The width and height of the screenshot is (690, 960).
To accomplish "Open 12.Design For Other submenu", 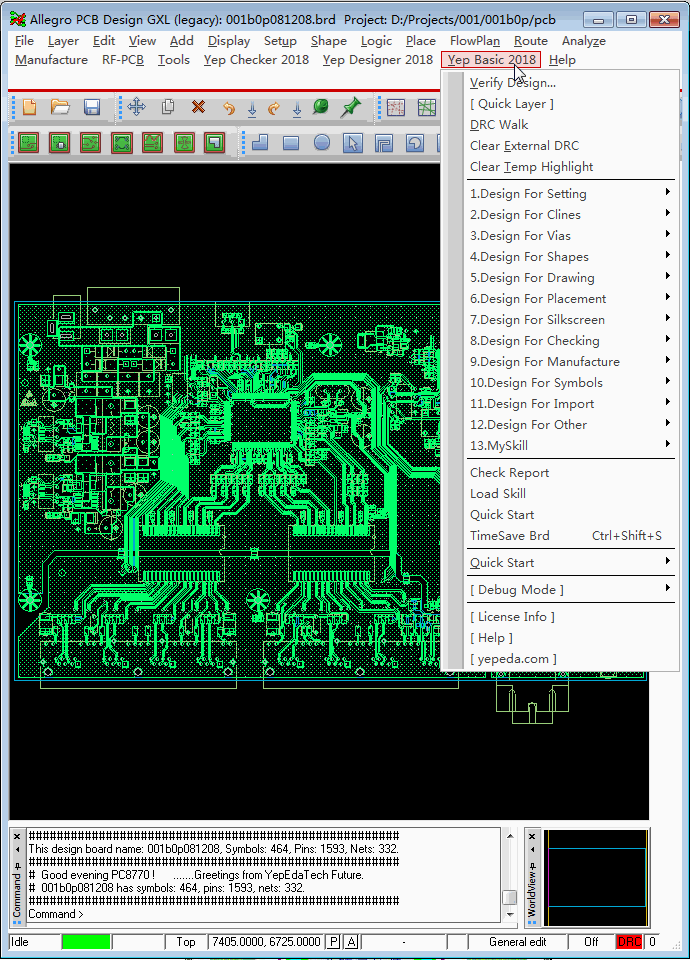I will coord(571,425).
